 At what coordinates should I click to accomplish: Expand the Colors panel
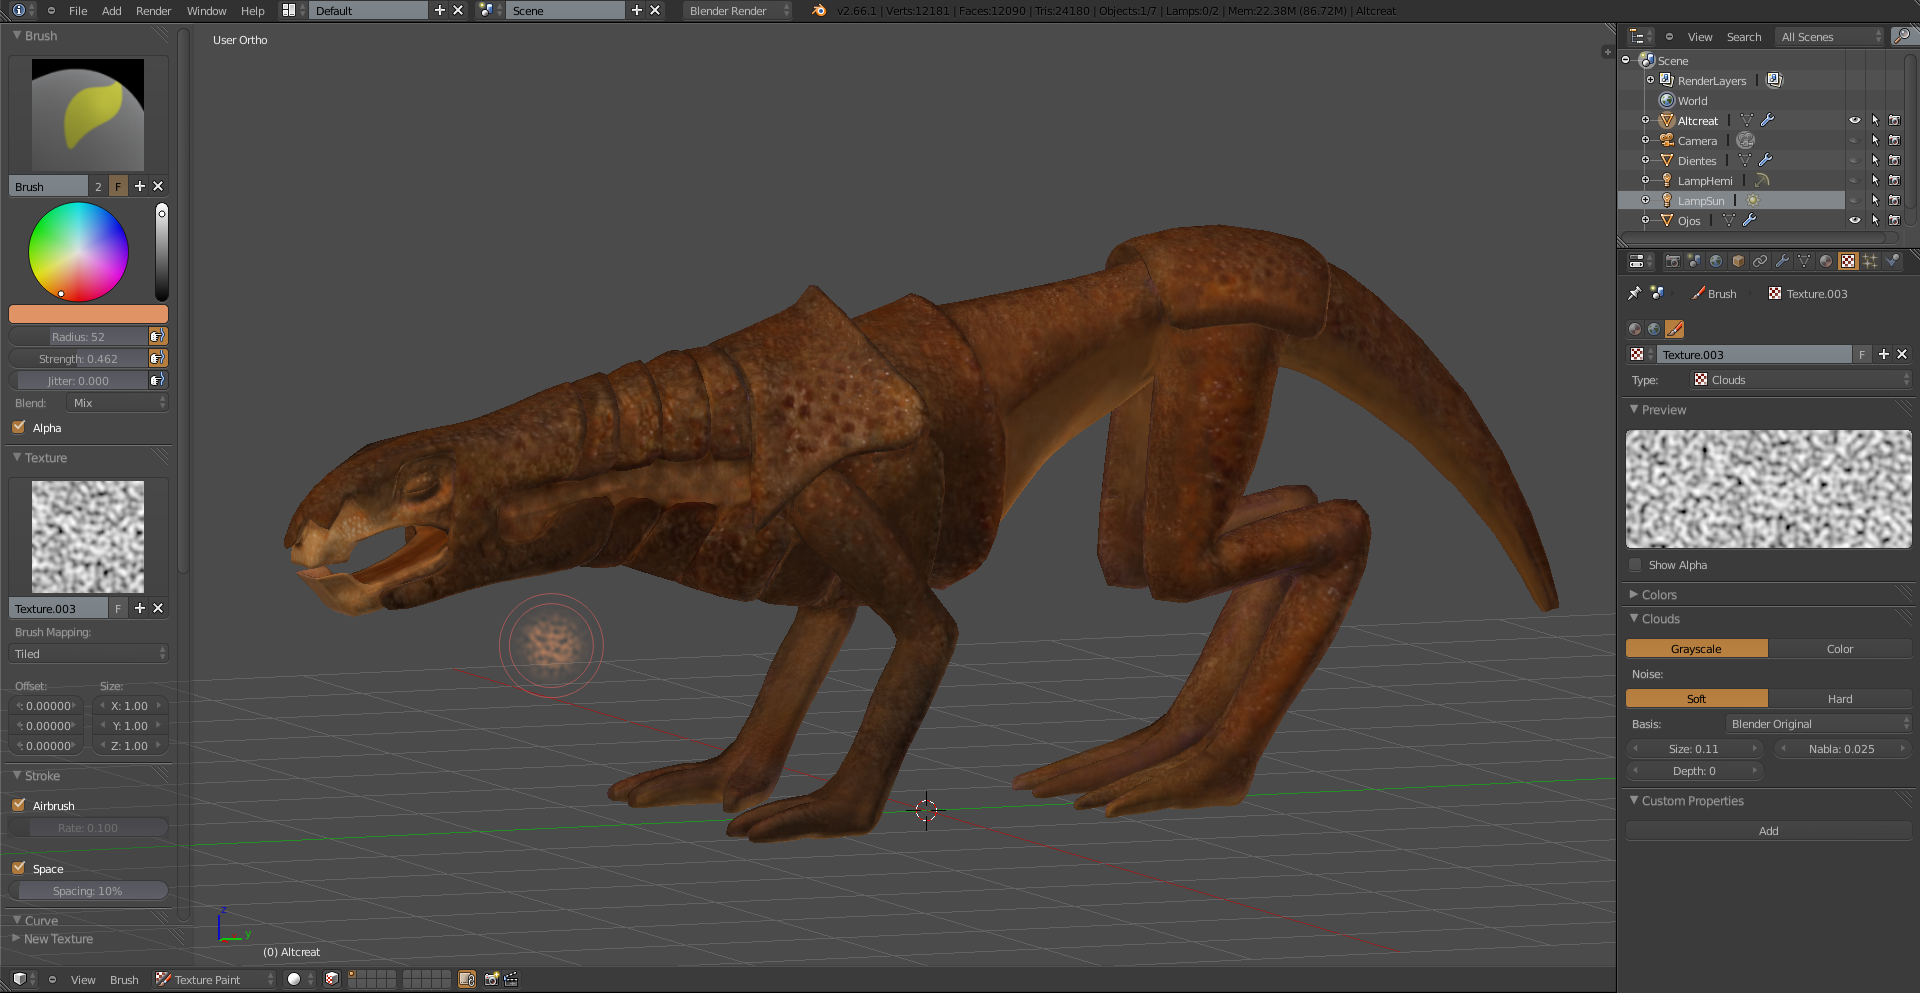tap(1658, 594)
